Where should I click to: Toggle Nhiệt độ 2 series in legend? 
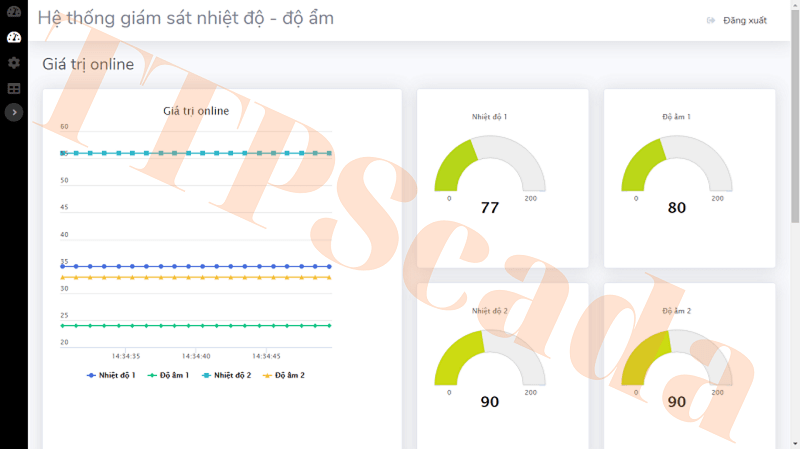point(226,375)
